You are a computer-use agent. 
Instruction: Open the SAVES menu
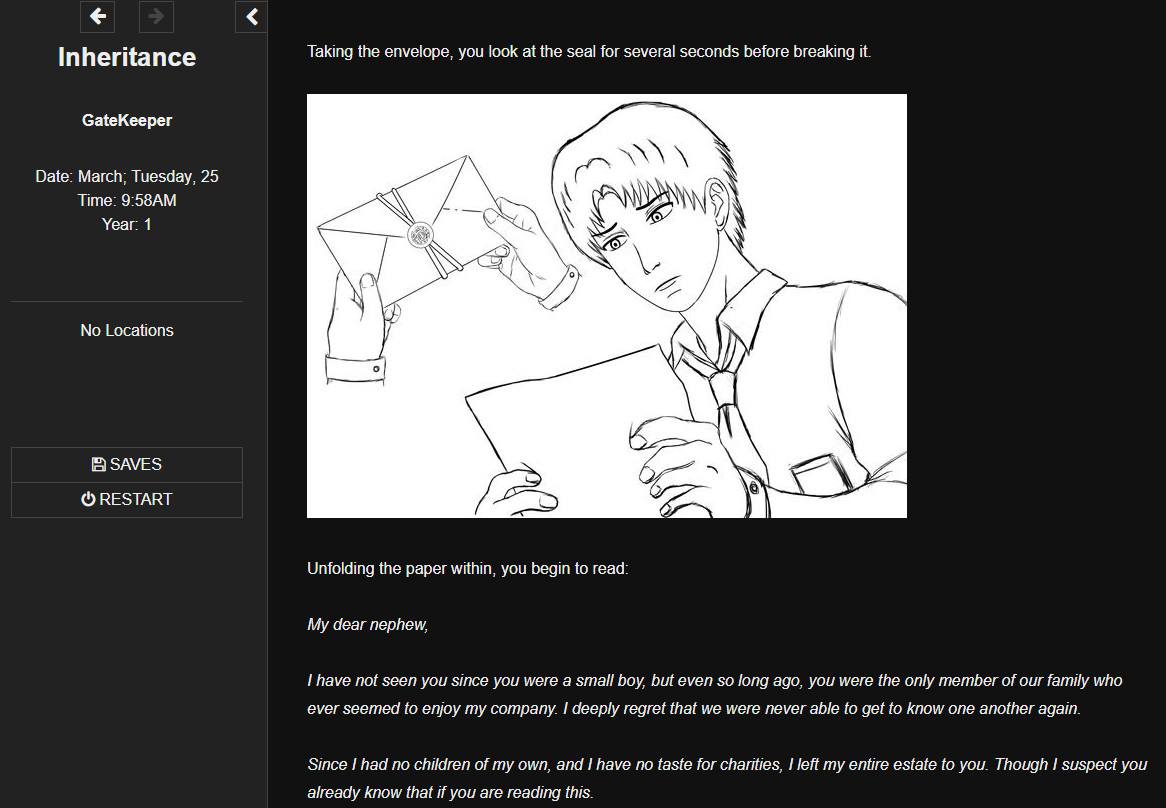[x=127, y=464]
